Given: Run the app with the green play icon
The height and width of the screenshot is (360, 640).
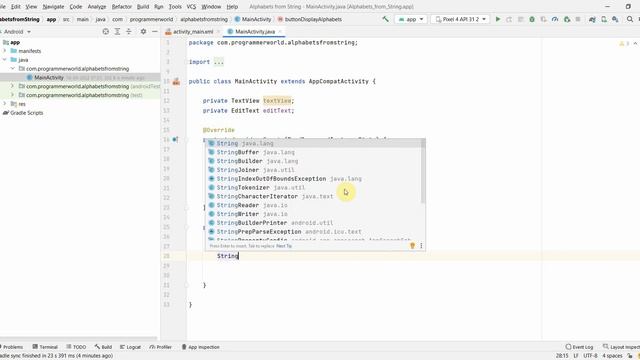Looking at the screenshot, I should point(498,19).
